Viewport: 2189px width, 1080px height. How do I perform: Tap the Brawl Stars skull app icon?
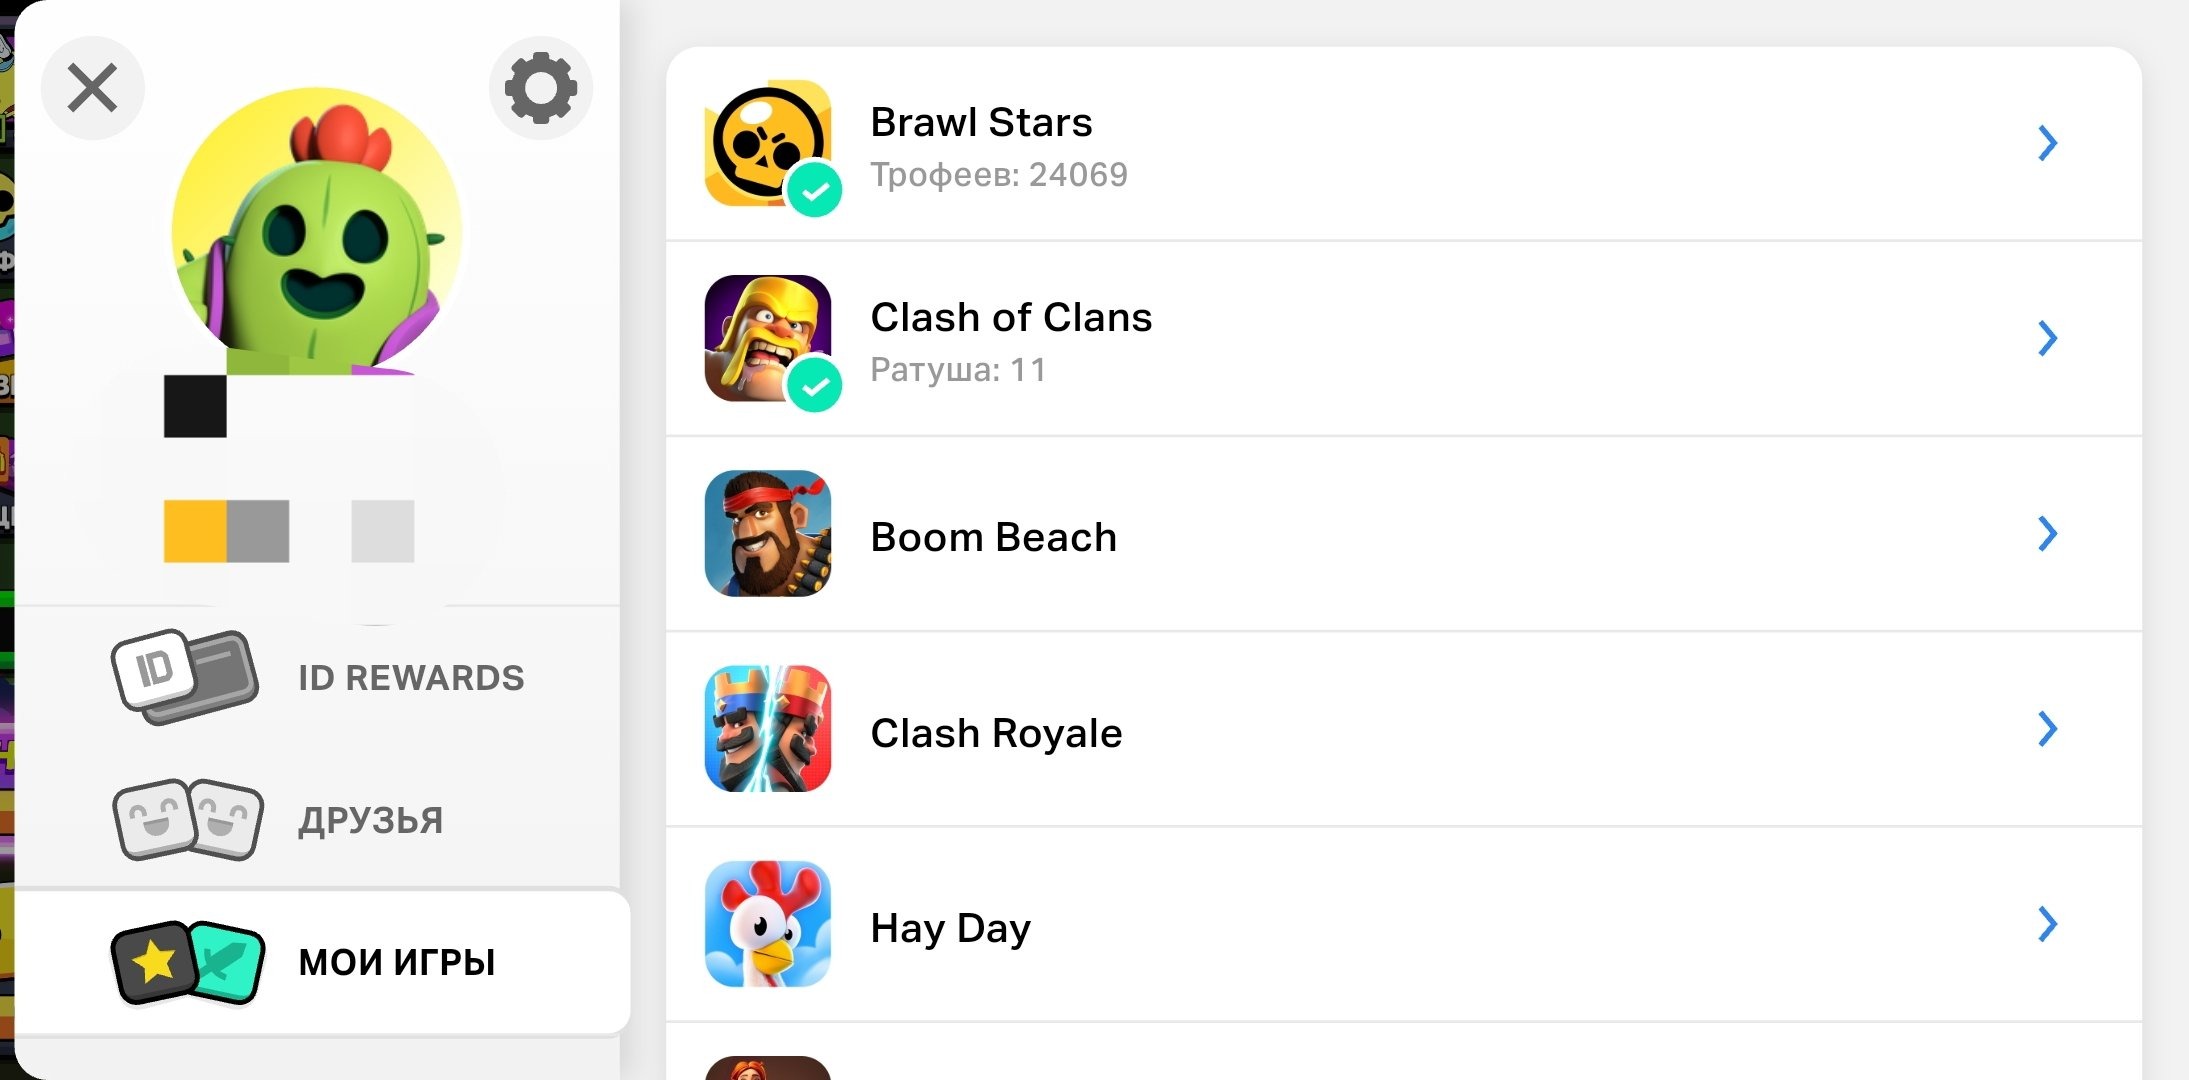[x=768, y=143]
